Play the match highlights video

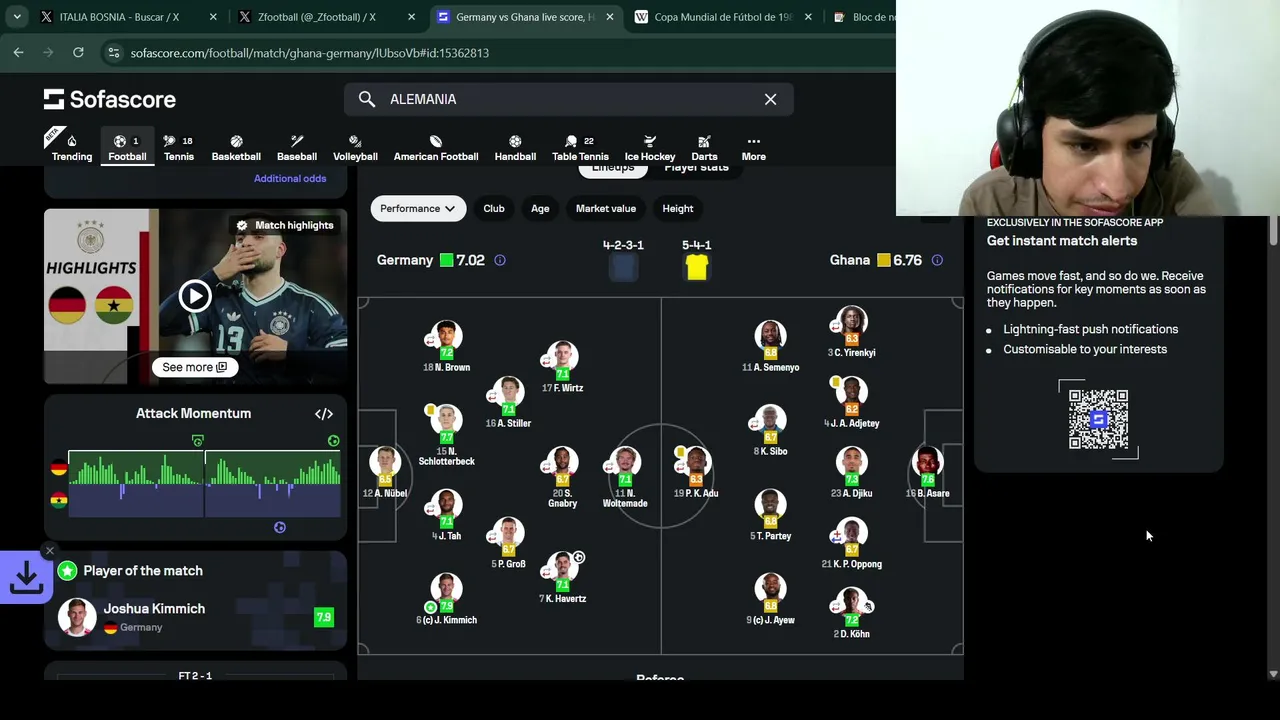click(195, 296)
